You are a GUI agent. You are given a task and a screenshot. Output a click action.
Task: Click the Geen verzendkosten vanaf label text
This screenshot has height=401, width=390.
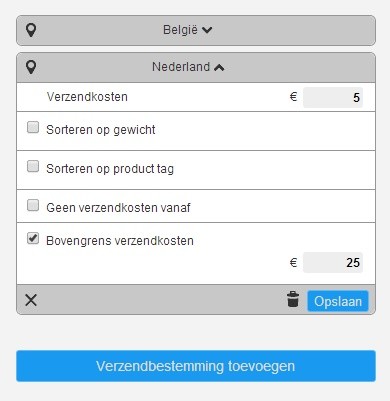click(x=118, y=208)
